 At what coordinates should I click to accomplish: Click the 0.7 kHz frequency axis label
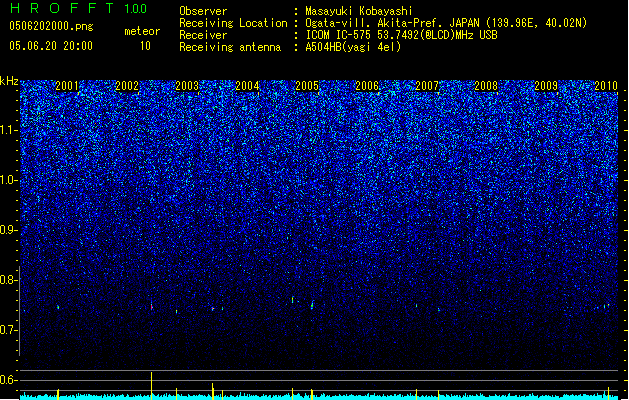9,330
